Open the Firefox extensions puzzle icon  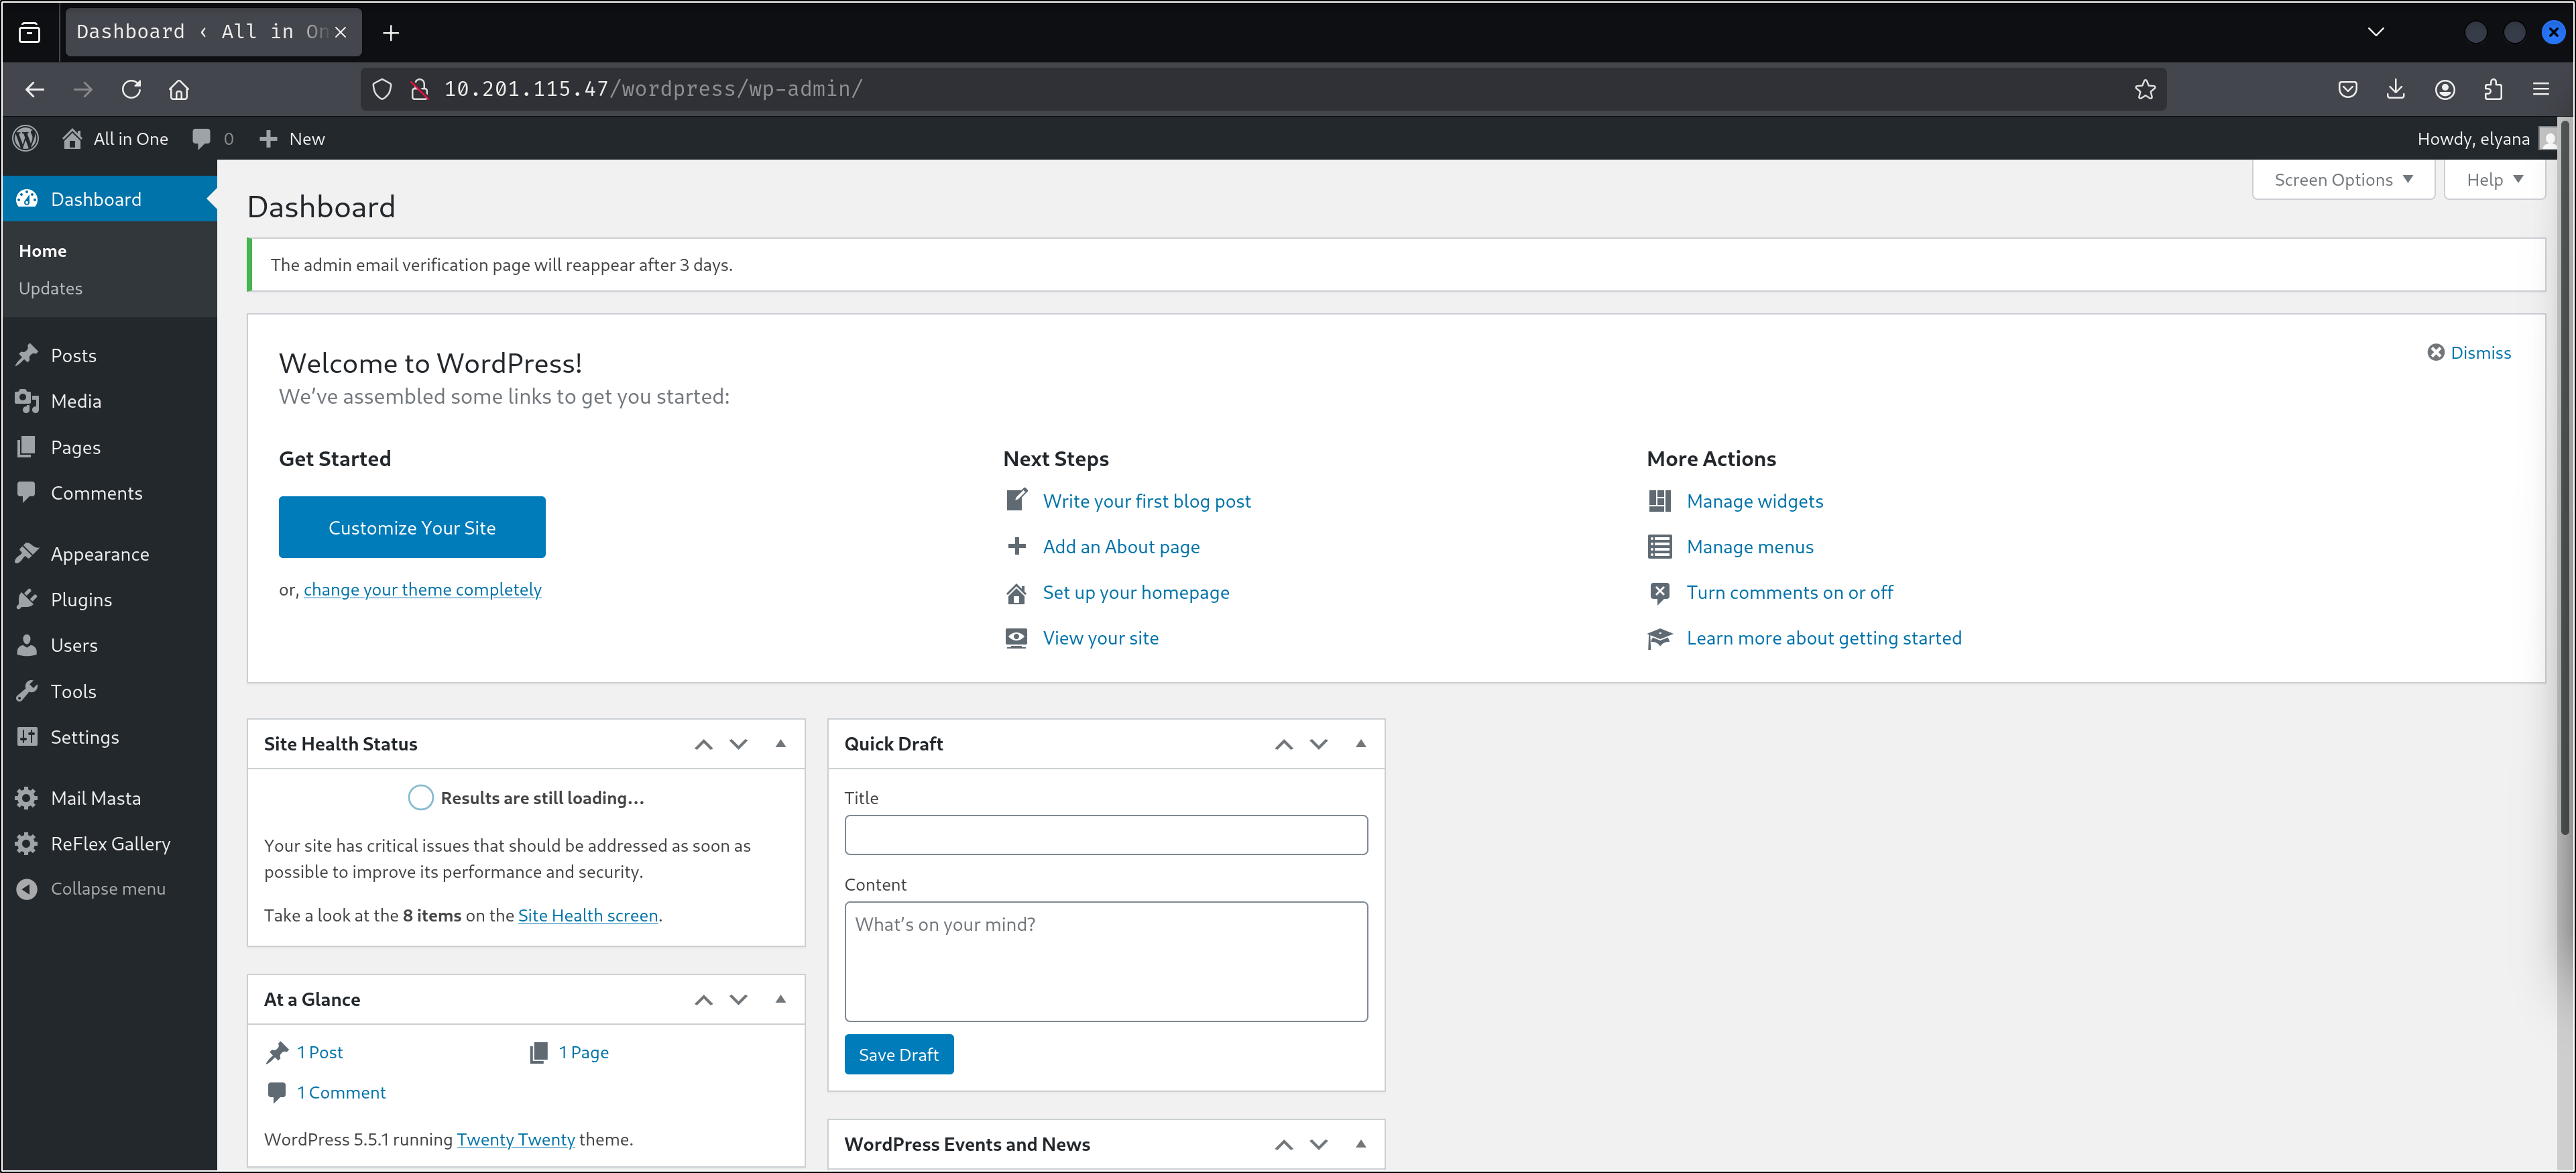2493,89
